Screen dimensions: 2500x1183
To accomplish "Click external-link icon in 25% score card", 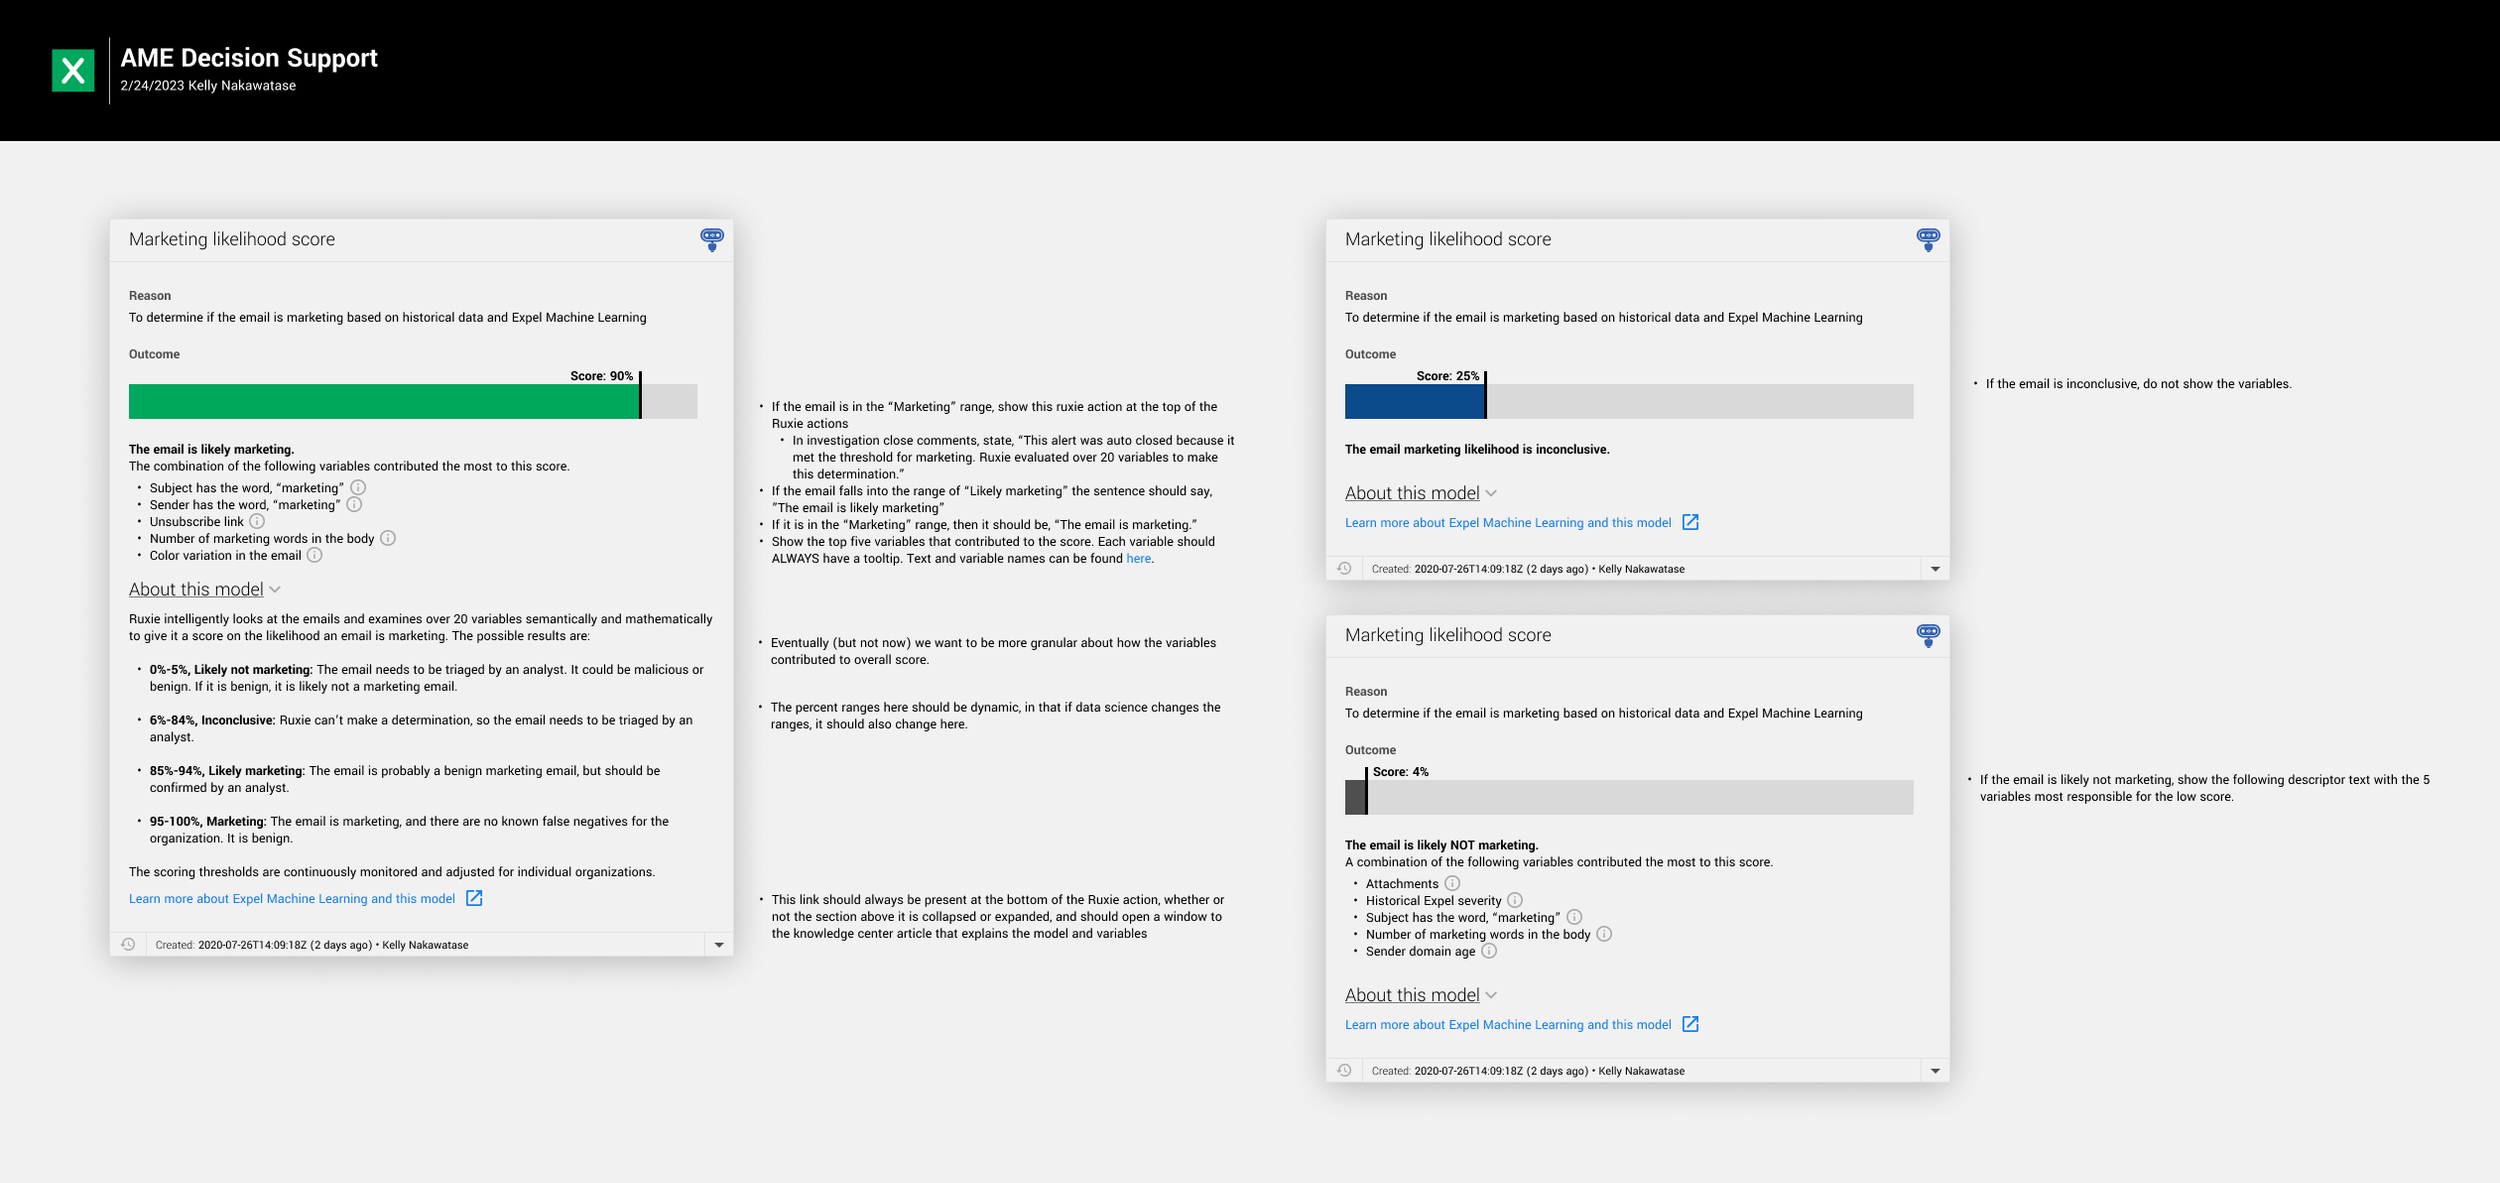I will coord(1690,522).
